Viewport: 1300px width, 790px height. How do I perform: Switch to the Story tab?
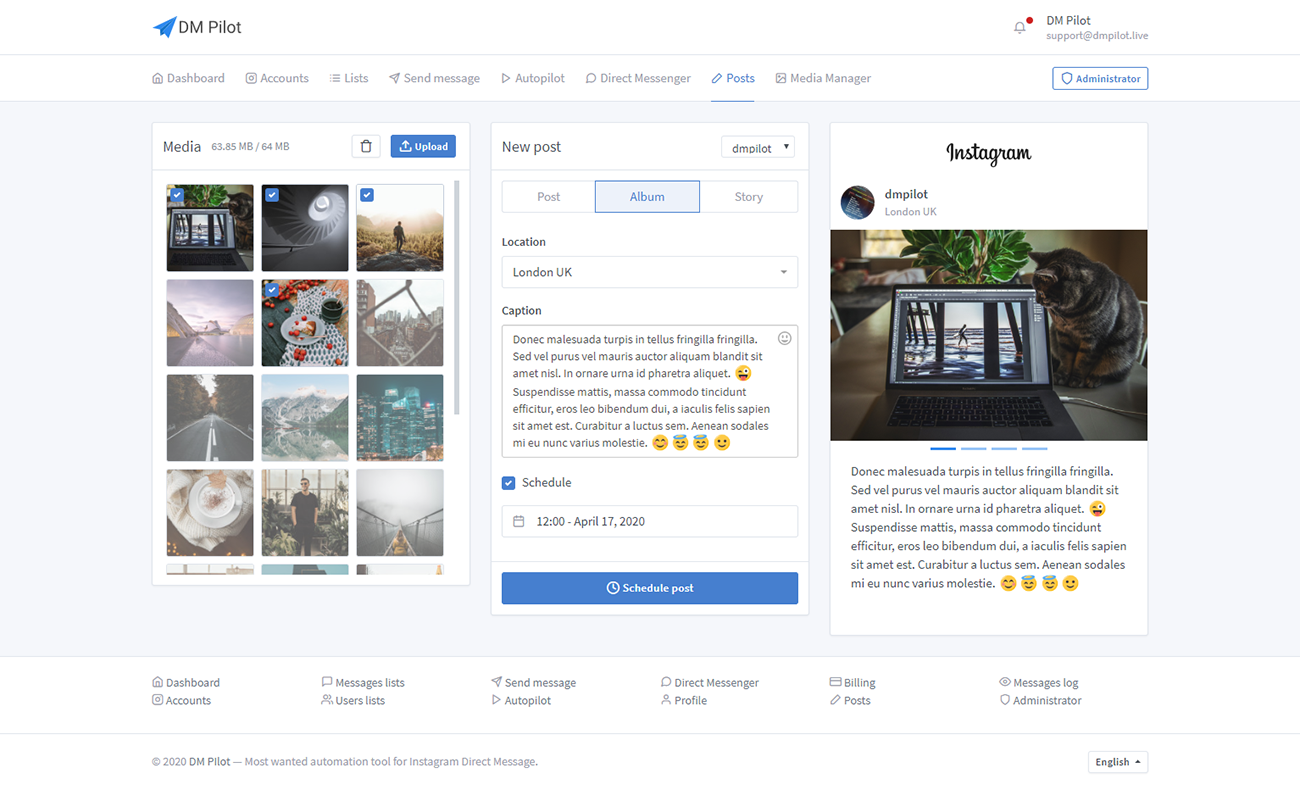click(x=749, y=197)
